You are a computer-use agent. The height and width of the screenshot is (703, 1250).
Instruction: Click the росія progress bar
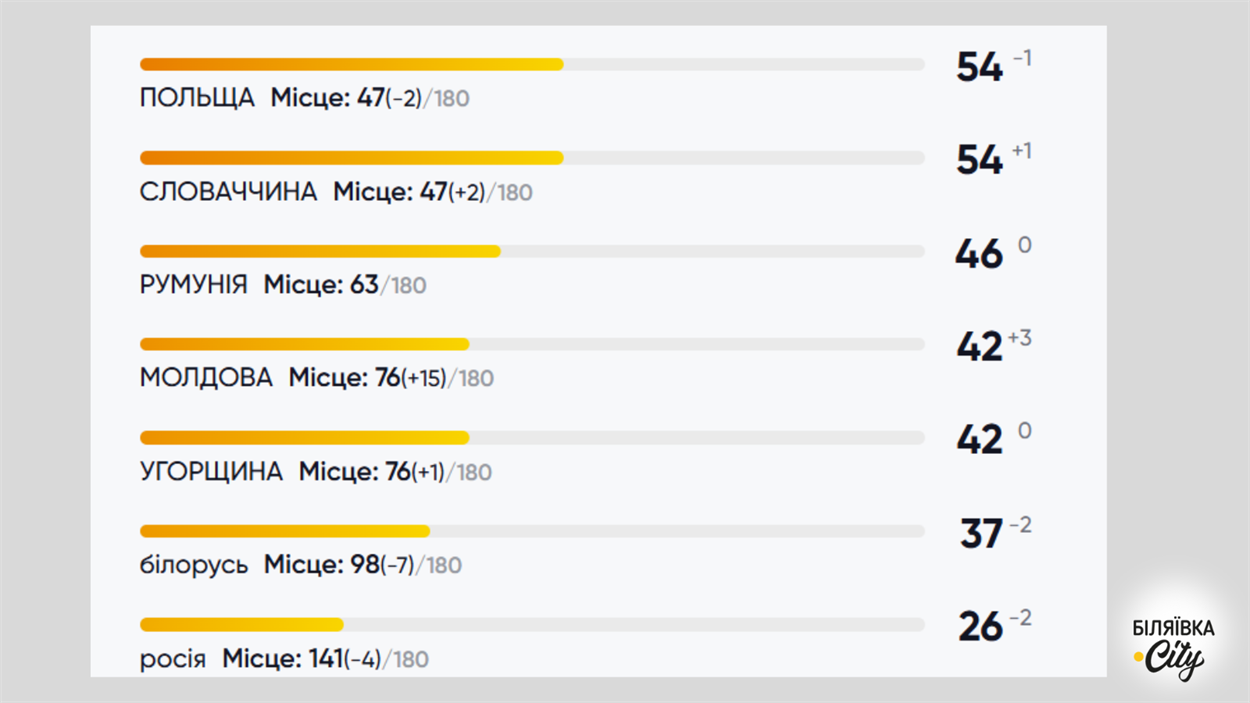tap(532, 625)
